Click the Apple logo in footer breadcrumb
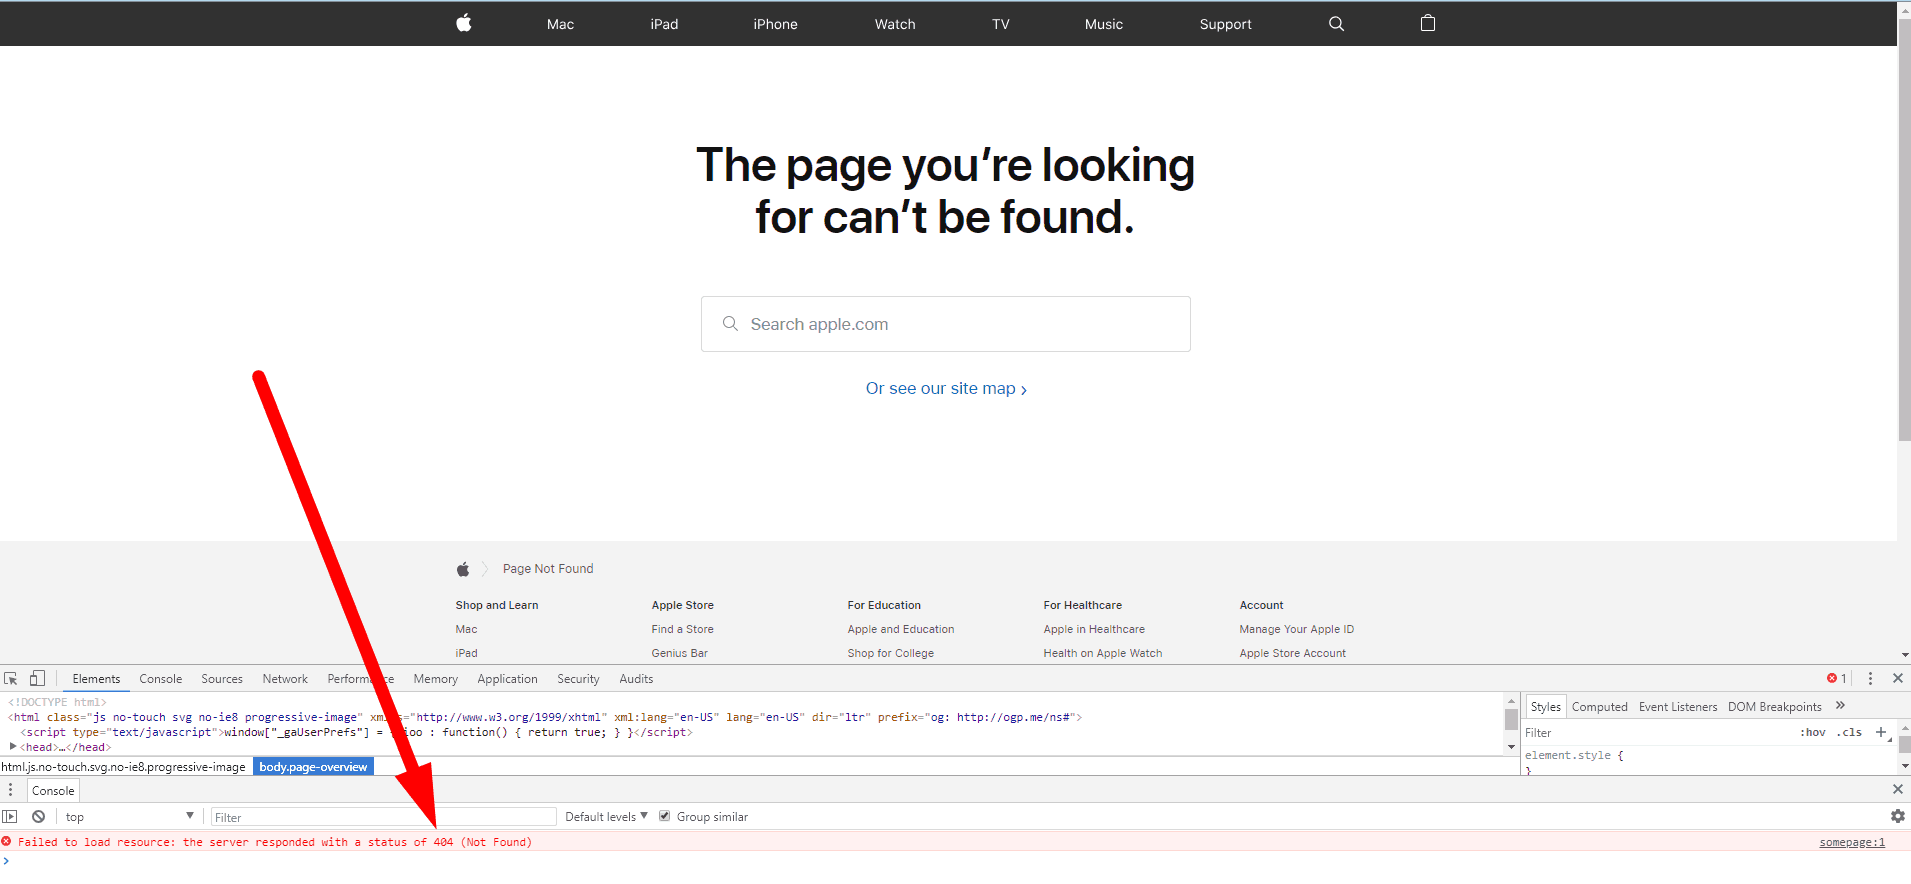1911x884 pixels. point(463,569)
